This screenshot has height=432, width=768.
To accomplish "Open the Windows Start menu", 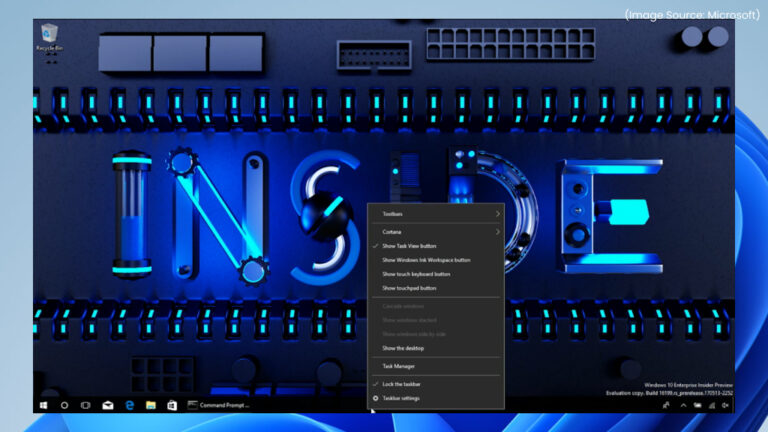I will (x=43, y=405).
